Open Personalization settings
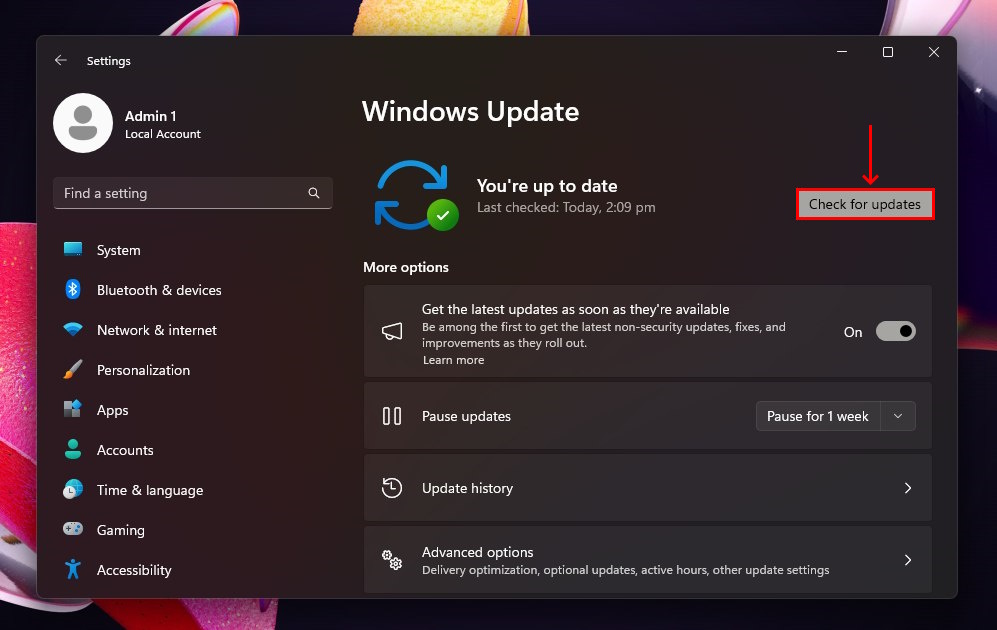The image size is (997, 630). pyautogui.click(x=143, y=371)
